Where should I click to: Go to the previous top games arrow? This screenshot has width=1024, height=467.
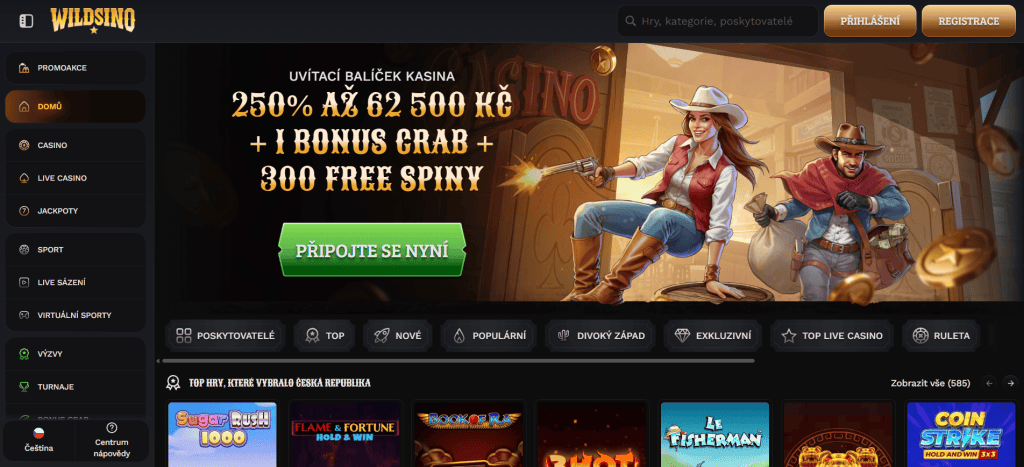[989, 383]
